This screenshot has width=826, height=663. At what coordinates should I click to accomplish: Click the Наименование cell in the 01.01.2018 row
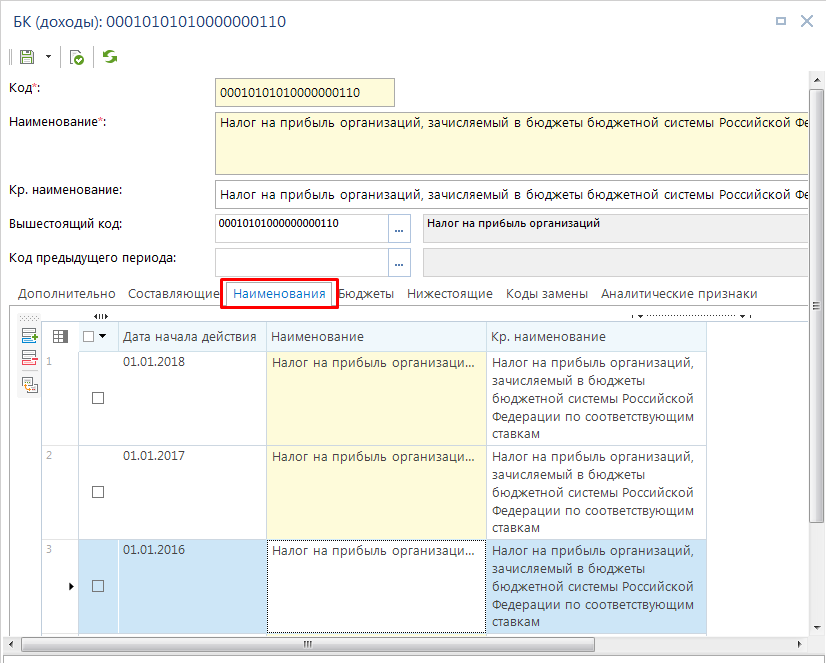tap(376, 398)
